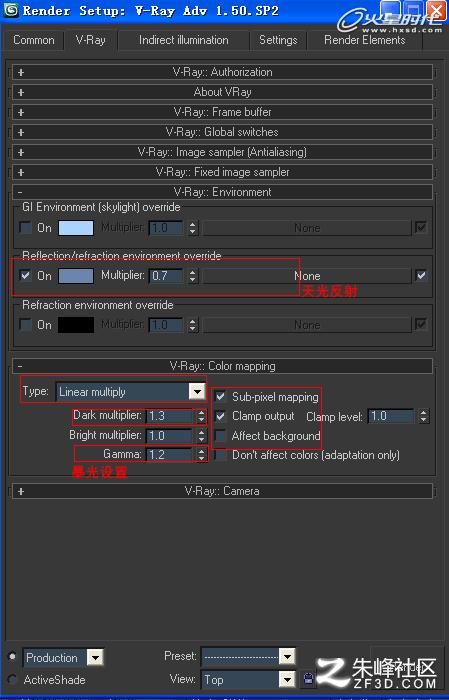
Task: Switch to the Indirect illumination tab
Action: coord(183,40)
